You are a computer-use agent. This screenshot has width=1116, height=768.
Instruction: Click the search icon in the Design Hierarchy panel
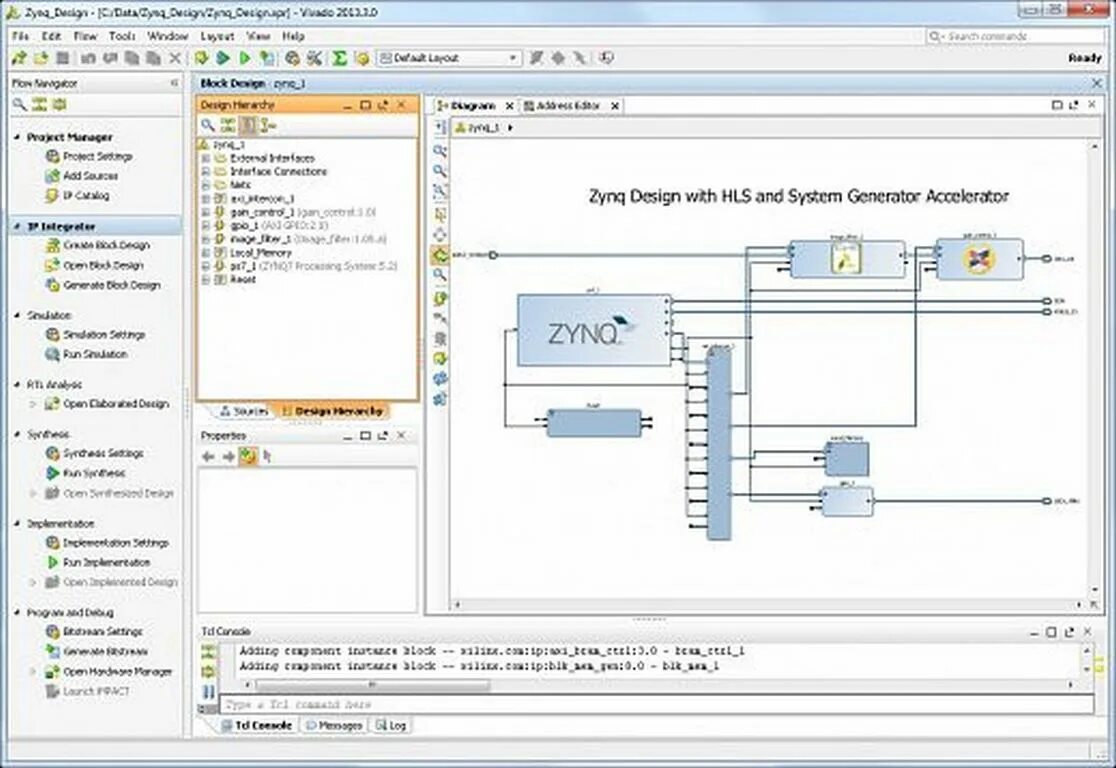[207, 125]
